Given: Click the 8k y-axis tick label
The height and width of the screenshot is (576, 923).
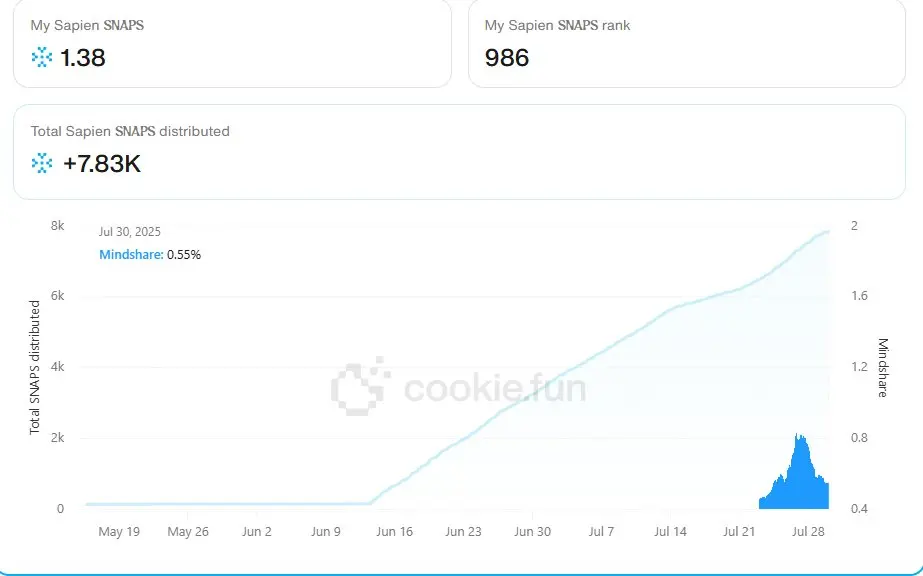Looking at the screenshot, I should tap(58, 226).
